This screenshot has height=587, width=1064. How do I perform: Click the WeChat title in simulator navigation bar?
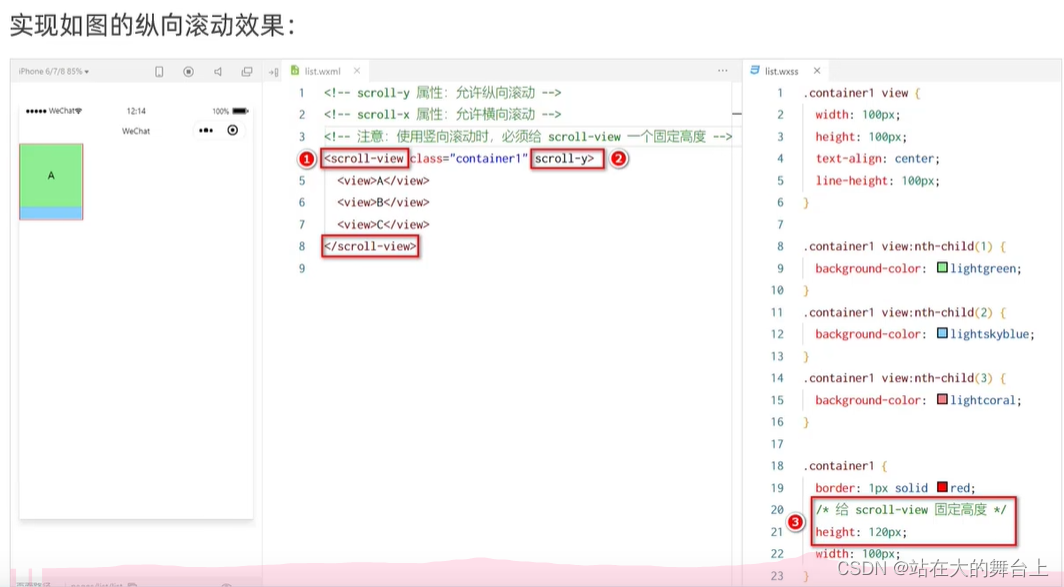pyautogui.click(x=136, y=131)
